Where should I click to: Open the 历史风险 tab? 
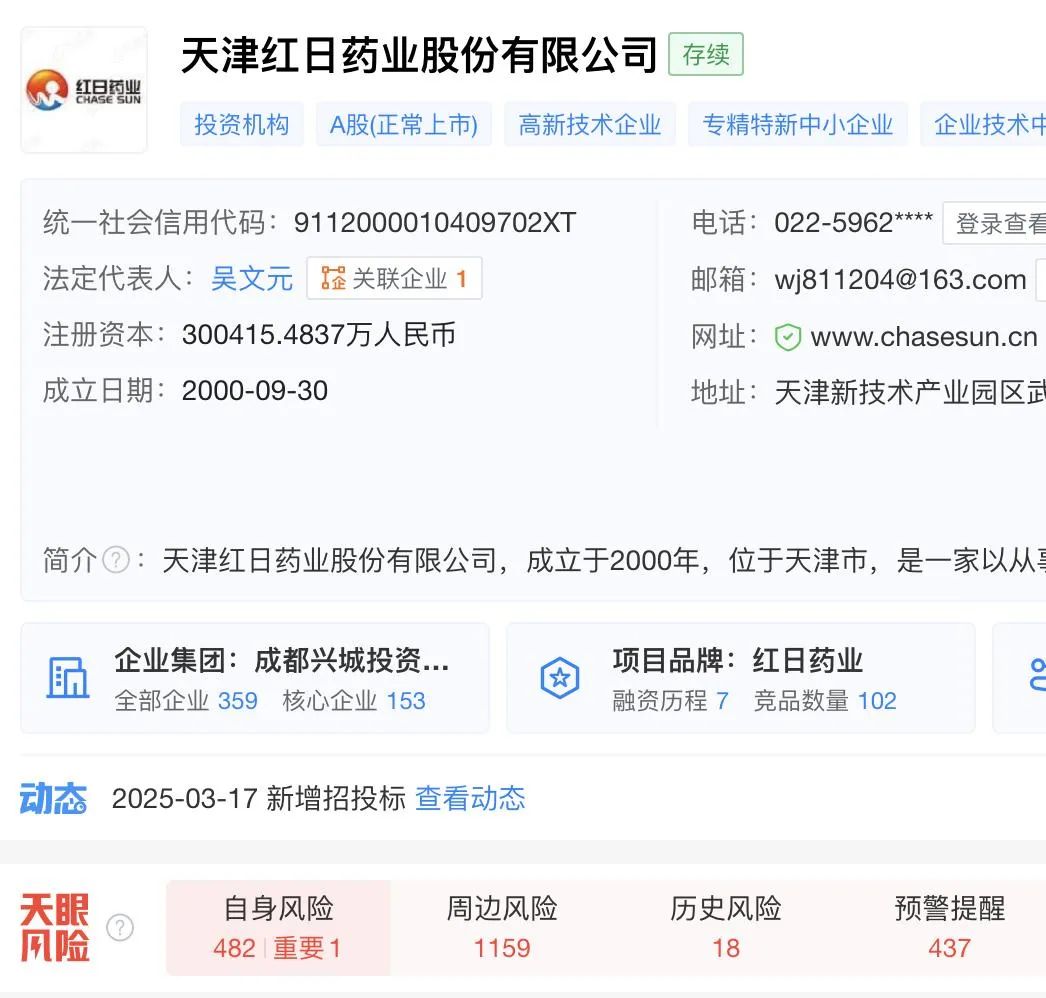pyautogui.click(x=726, y=927)
